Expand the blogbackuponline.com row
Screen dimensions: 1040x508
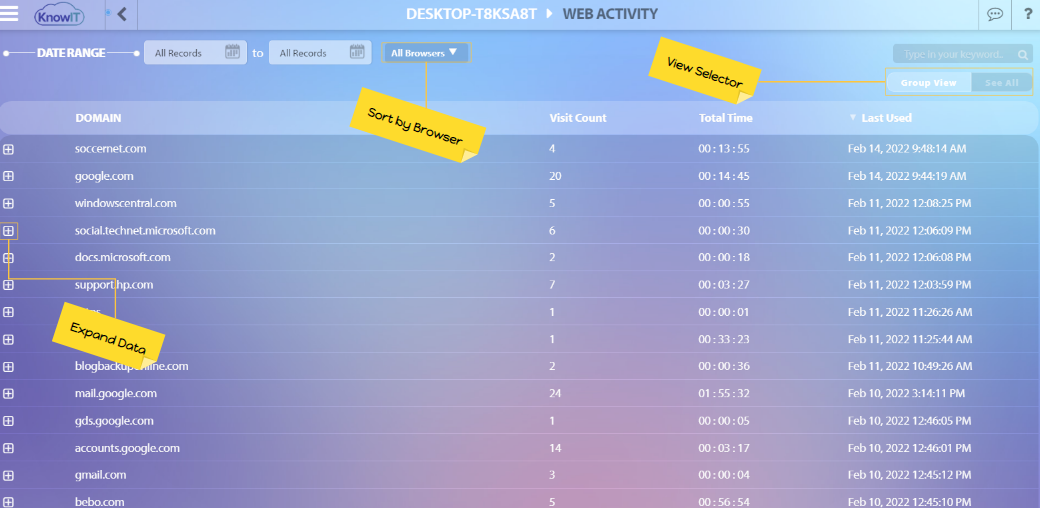8,366
